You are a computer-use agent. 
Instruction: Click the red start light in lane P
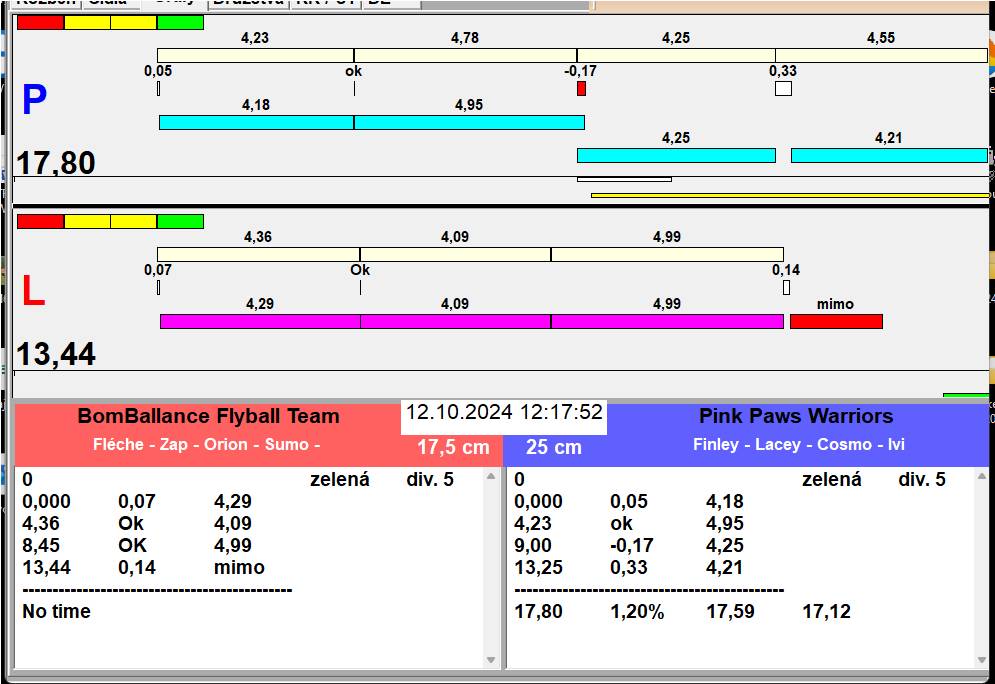(x=41, y=22)
